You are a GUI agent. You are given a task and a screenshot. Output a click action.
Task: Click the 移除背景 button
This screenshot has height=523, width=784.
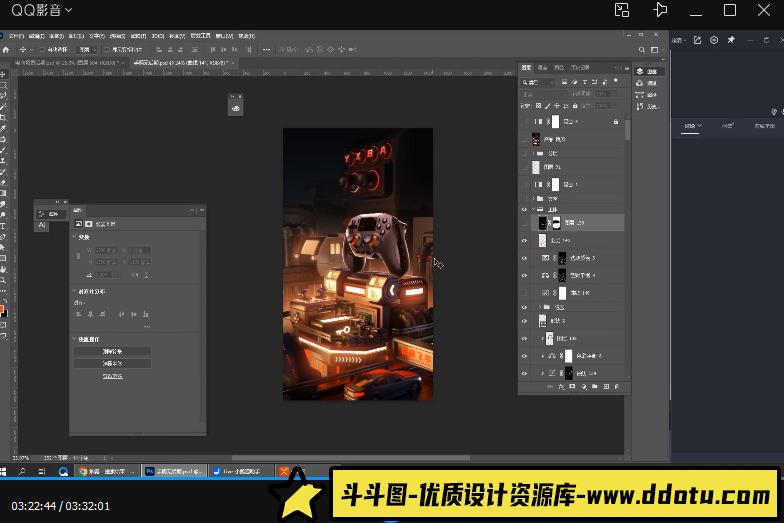pos(112,352)
